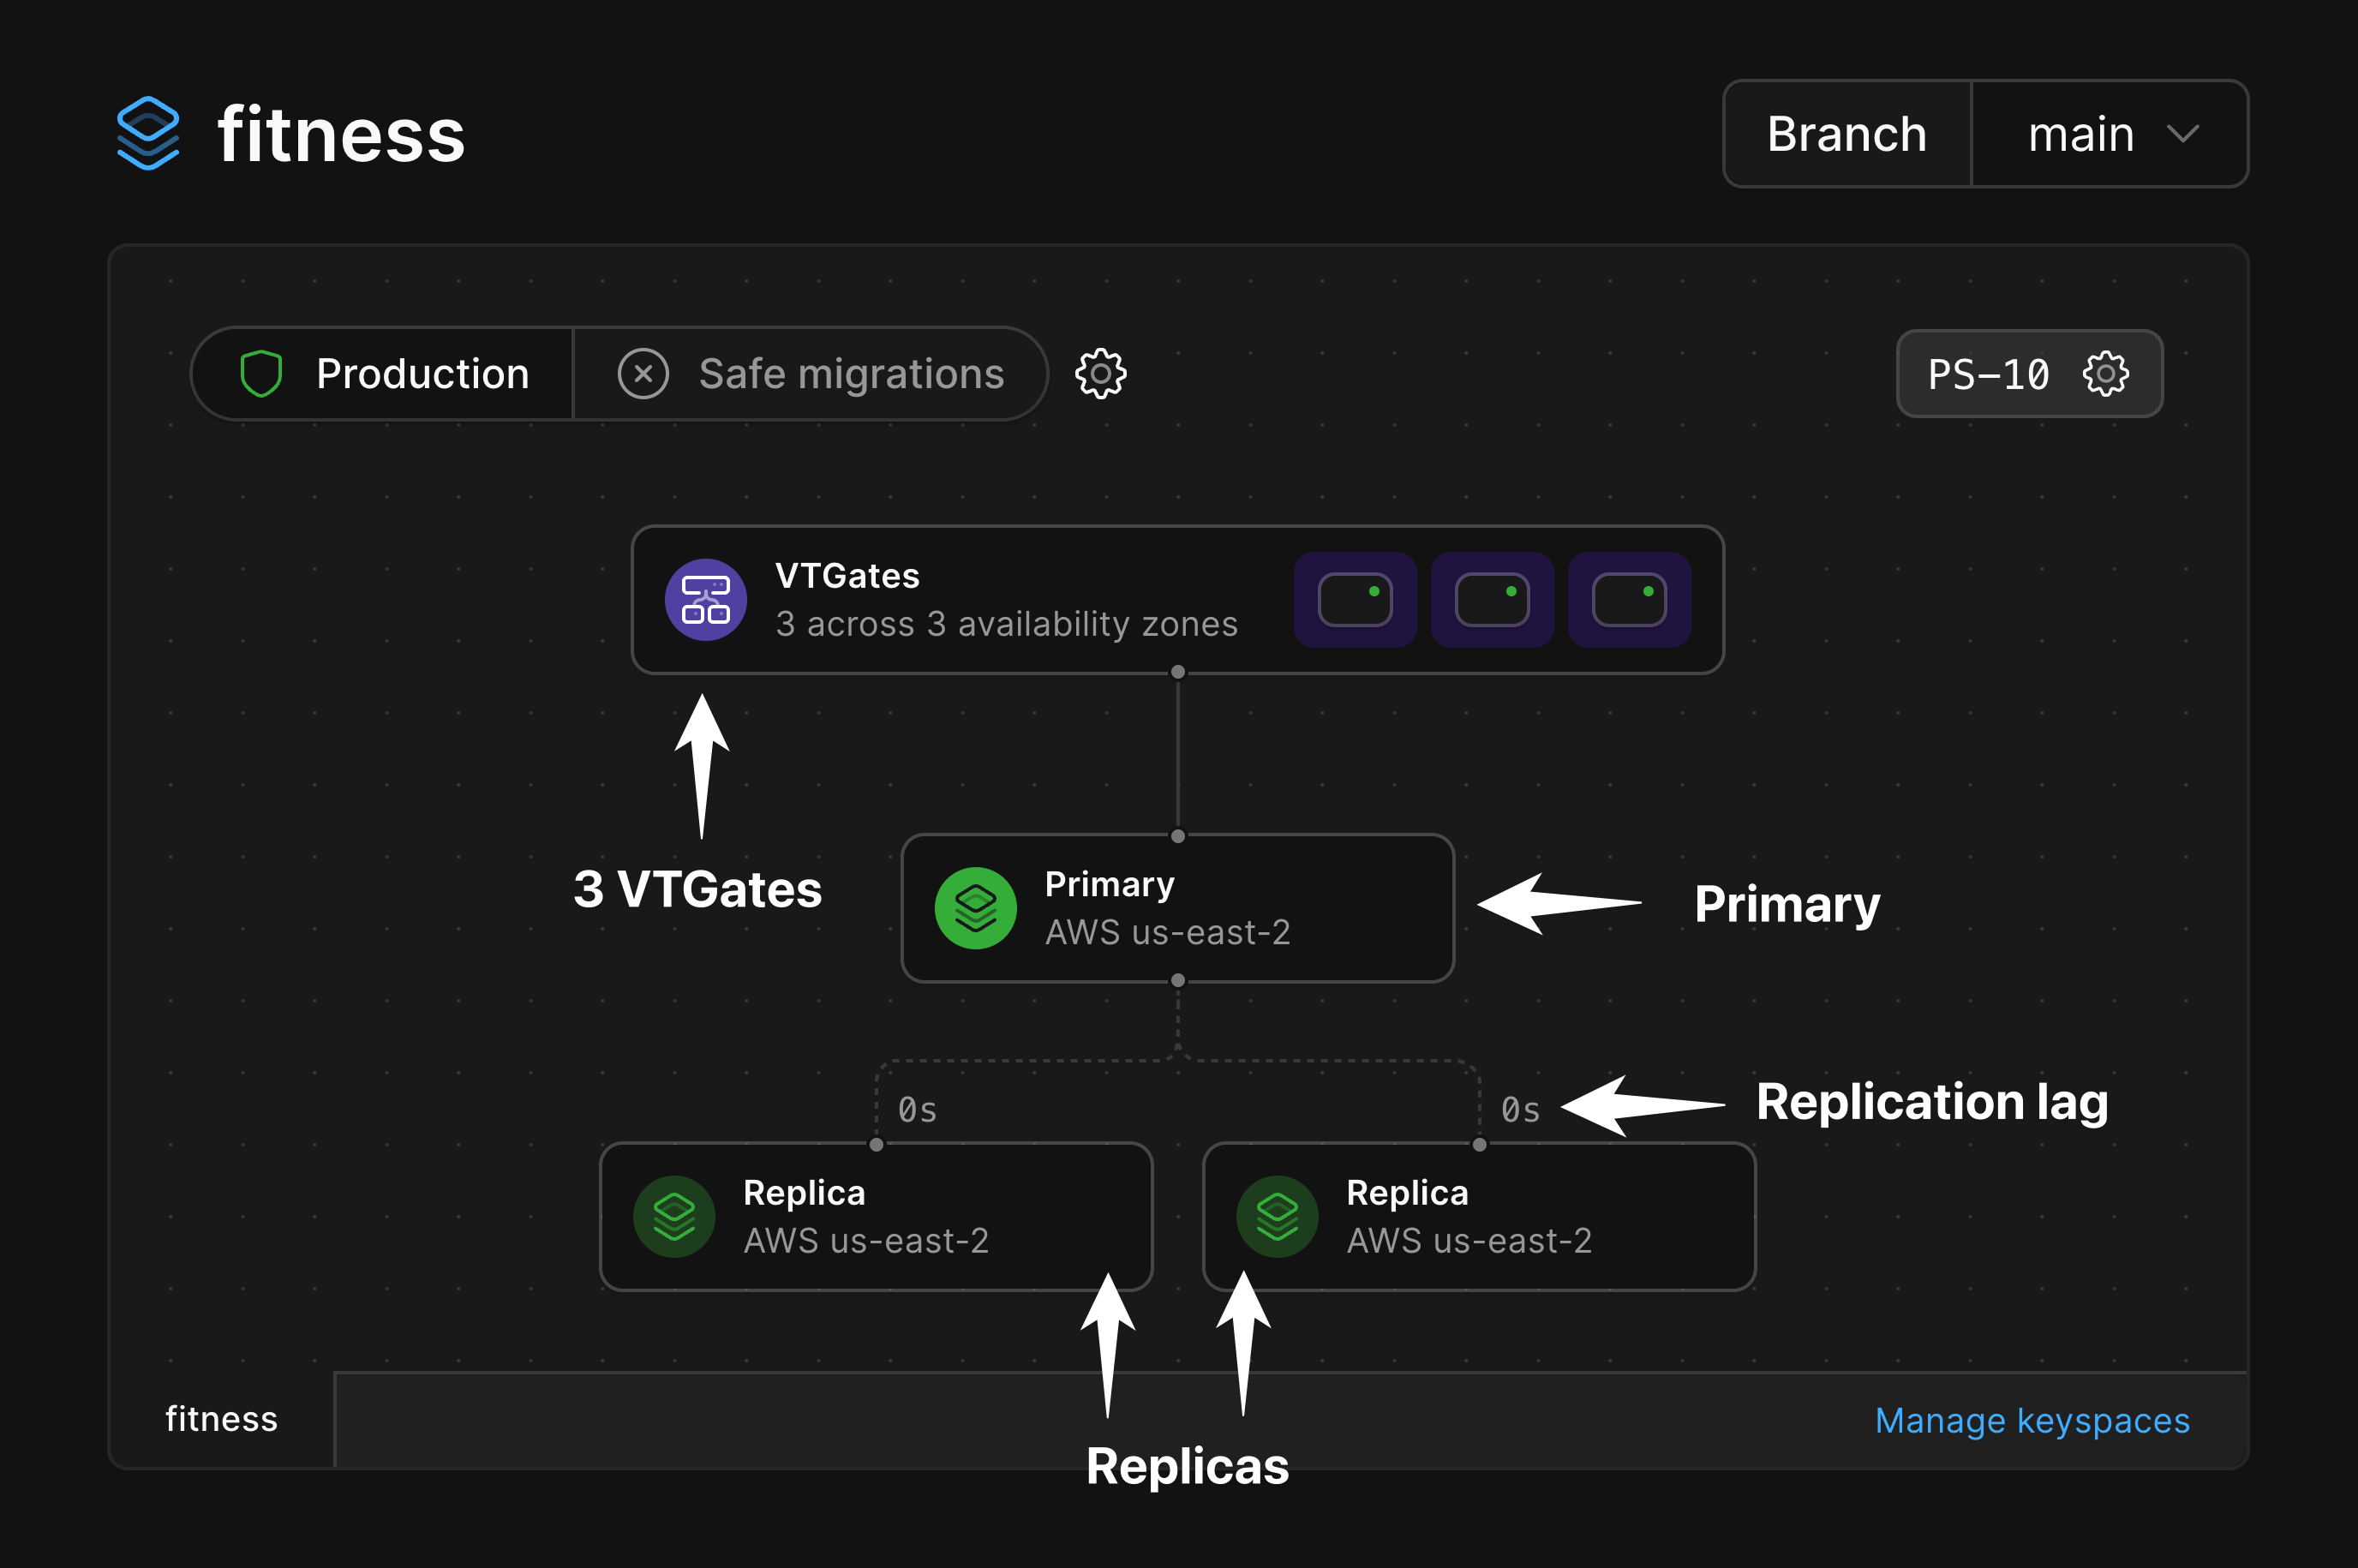
Task: Click the fitness database logo icon
Action: coord(148,133)
